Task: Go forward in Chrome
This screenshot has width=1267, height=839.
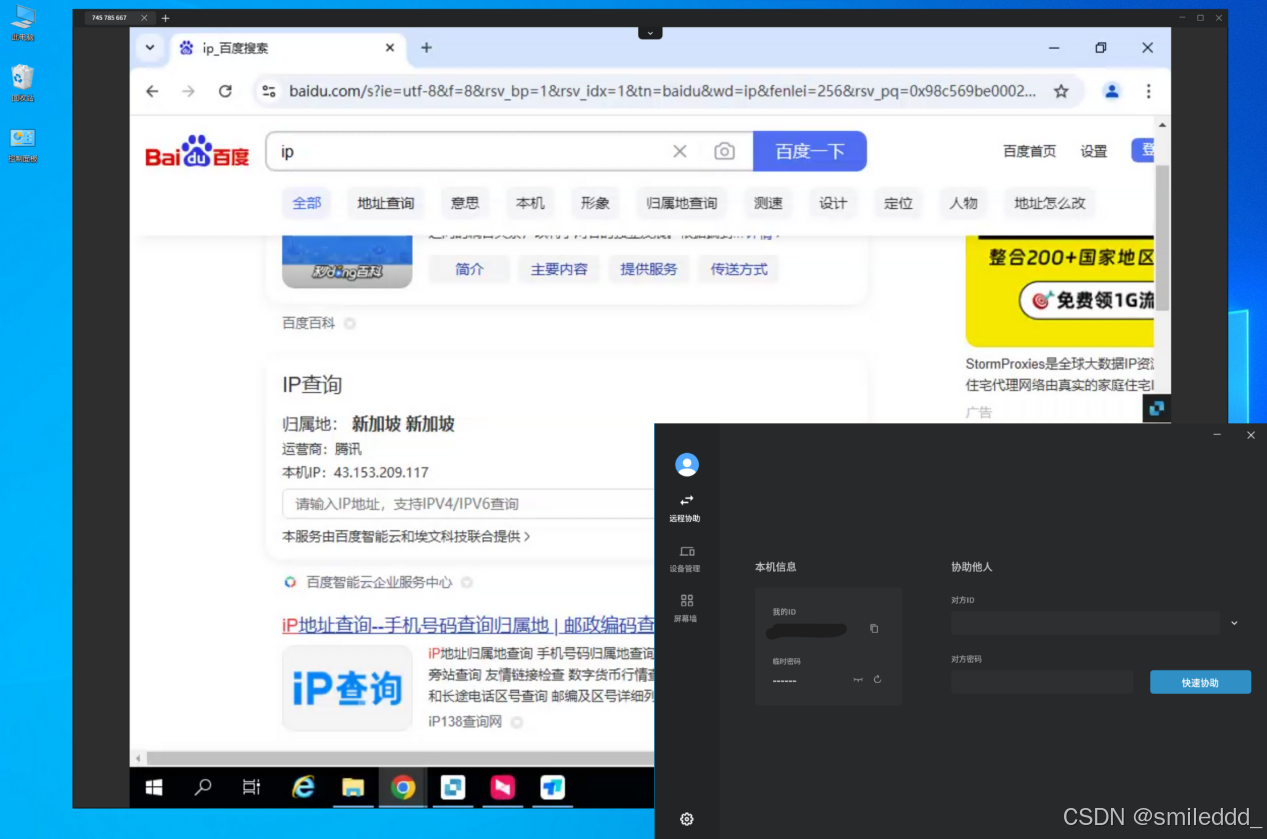Action: 188,91
